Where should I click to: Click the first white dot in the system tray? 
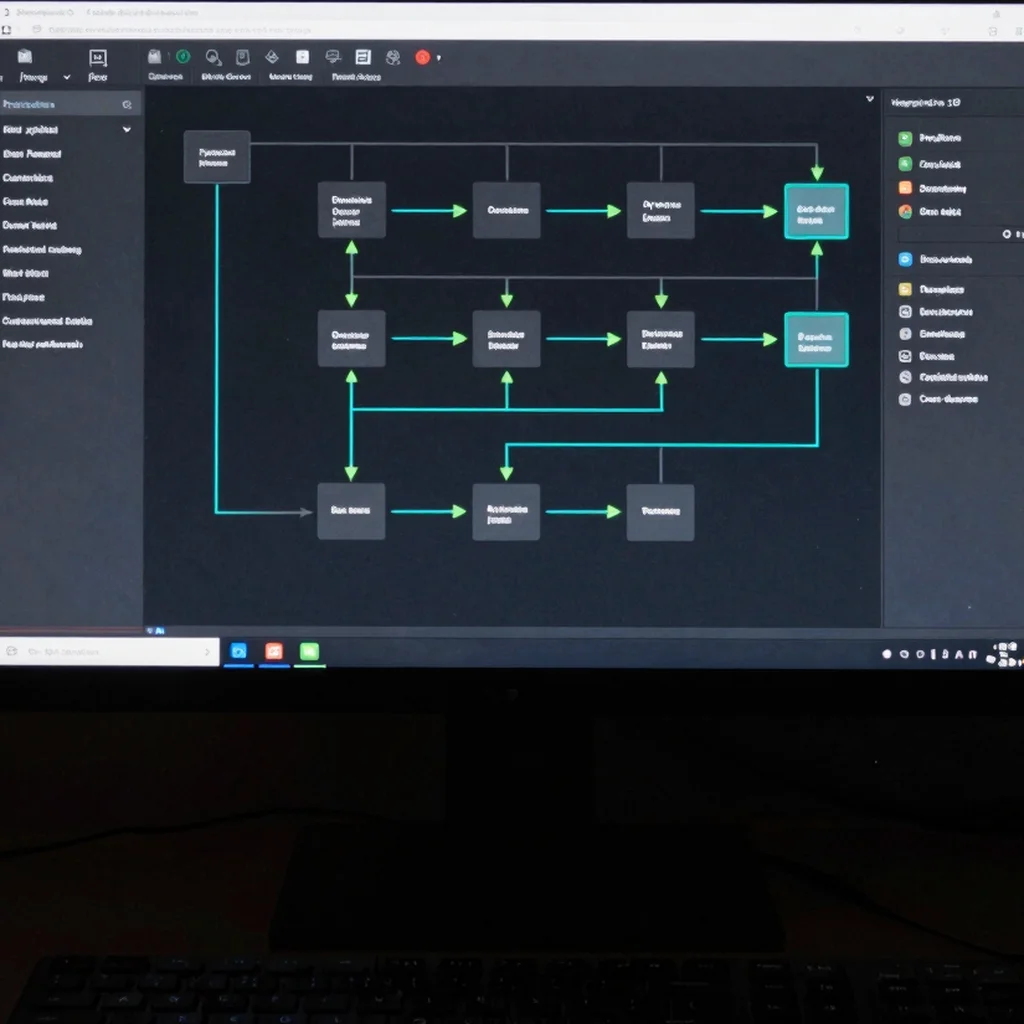887,654
